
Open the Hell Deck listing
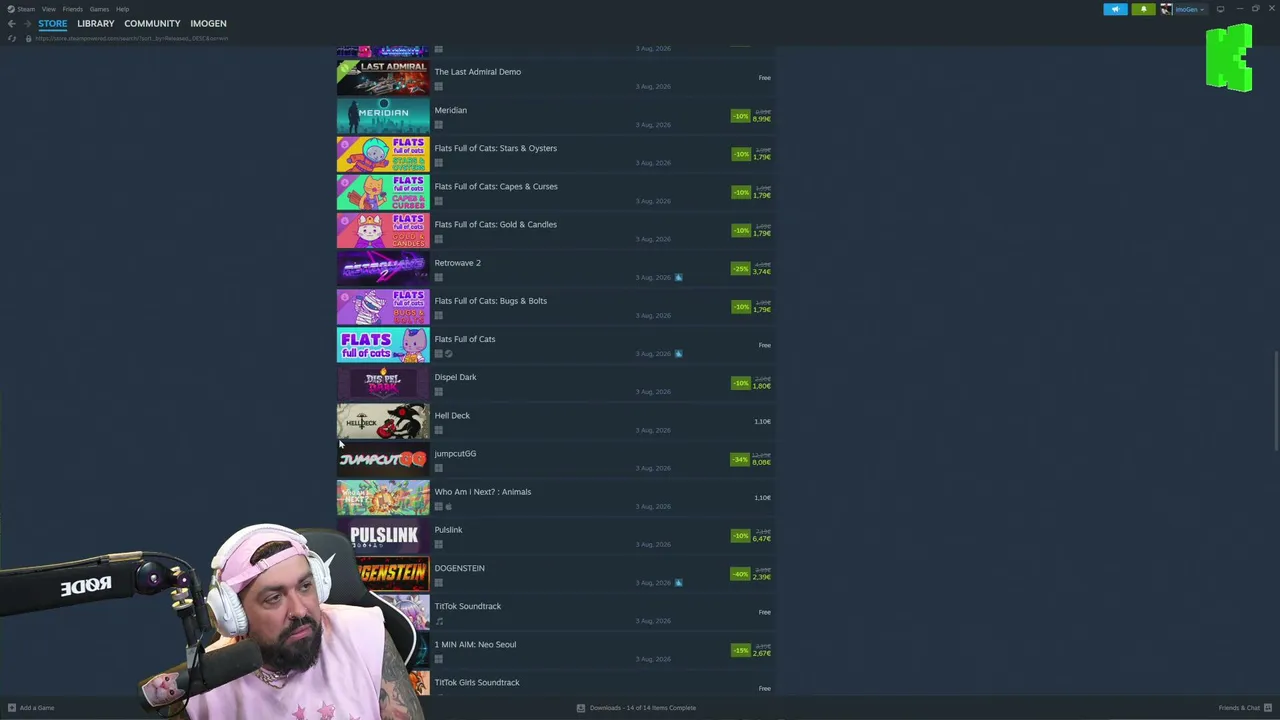click(x=555, y=421)
